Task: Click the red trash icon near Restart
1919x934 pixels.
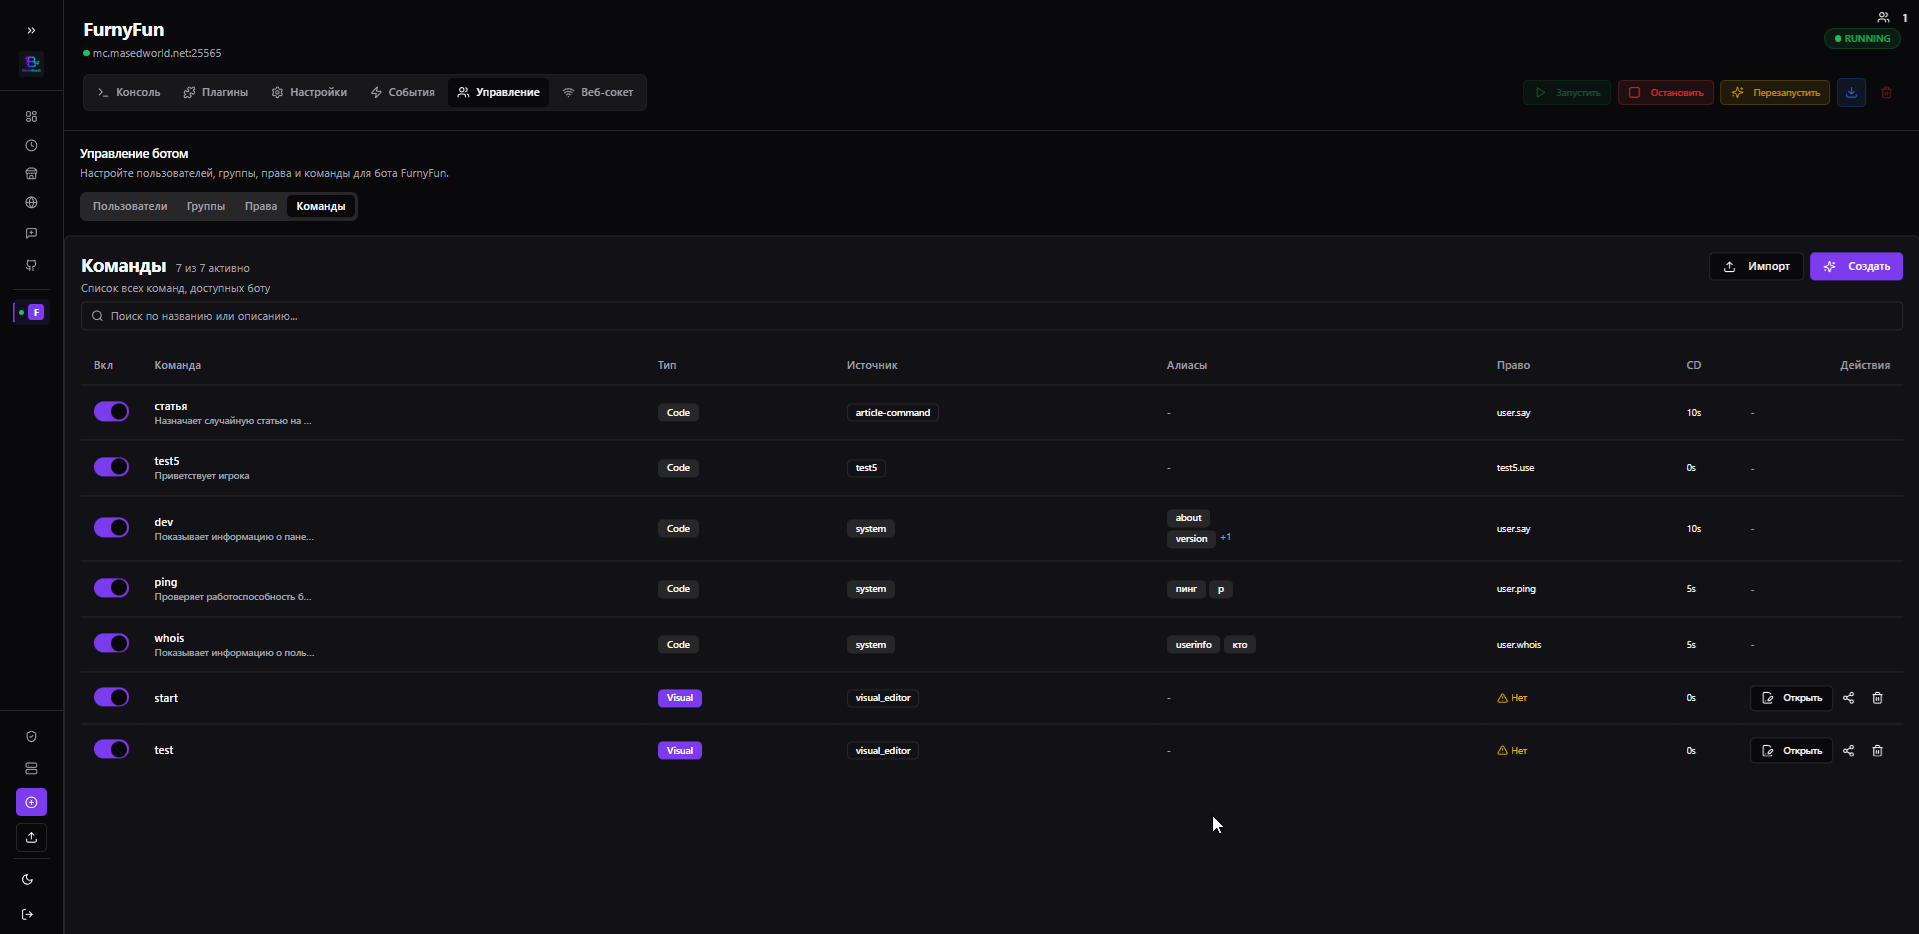Action: (1886, 93)
